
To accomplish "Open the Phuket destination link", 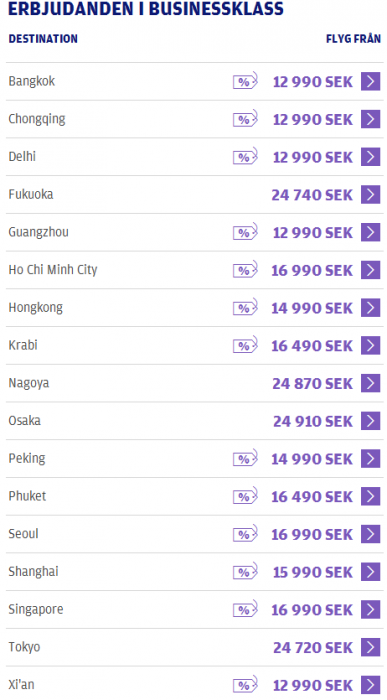I will point(27,496).
